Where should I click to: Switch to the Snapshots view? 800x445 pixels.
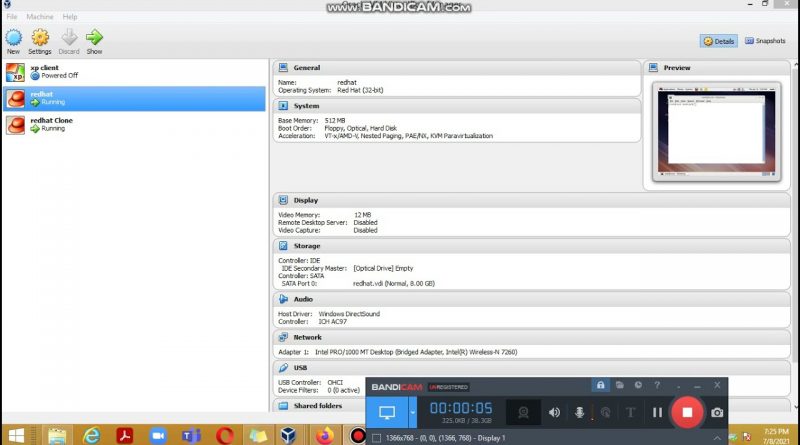tap(765, 41)
